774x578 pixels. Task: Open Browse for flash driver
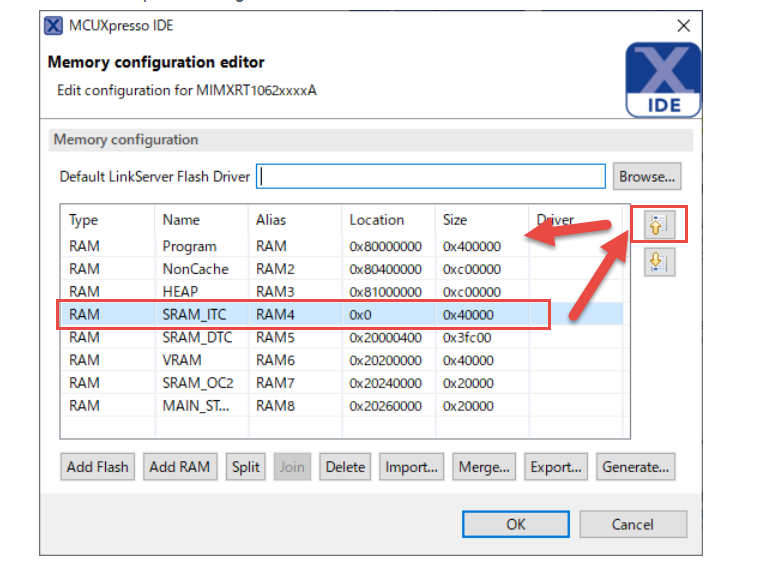click(647, 176)
